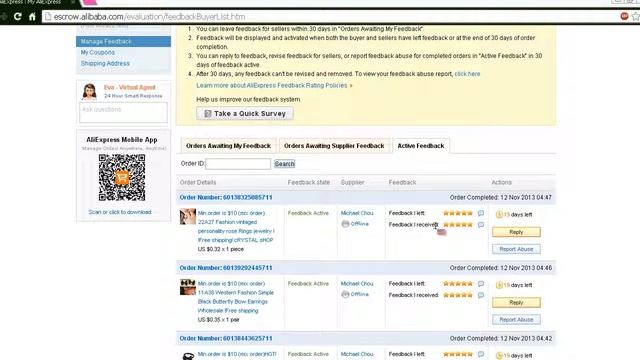
Task: Open Learn more about AliExpress Feedback Rating Policies
Action: pos(272,85)
